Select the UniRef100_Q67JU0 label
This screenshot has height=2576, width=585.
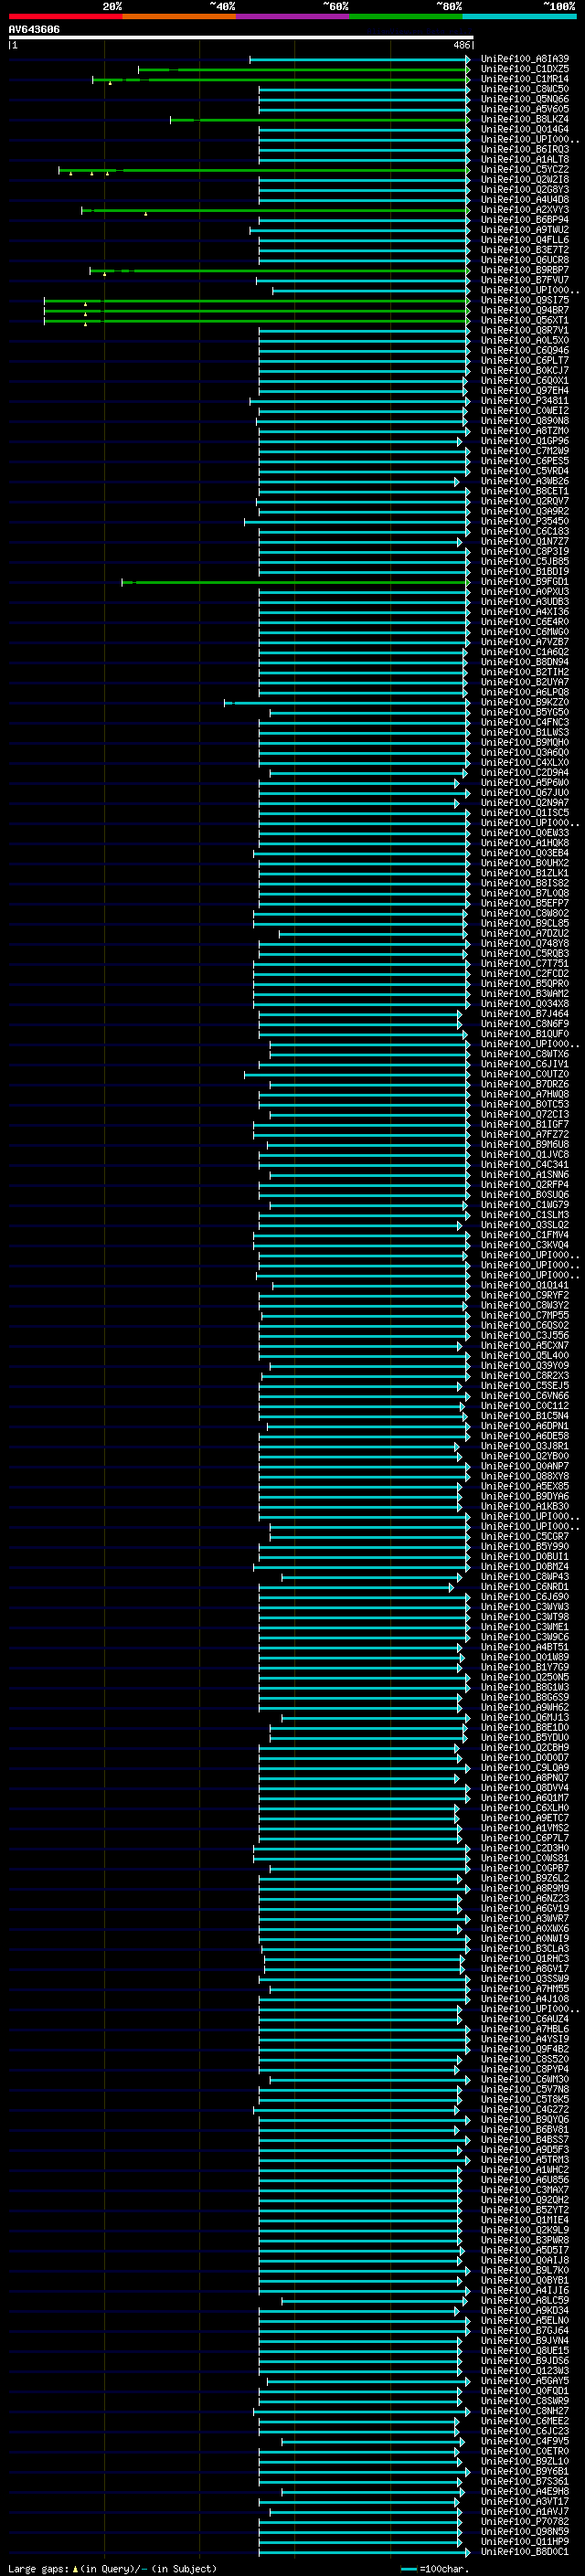click(524, 793)
